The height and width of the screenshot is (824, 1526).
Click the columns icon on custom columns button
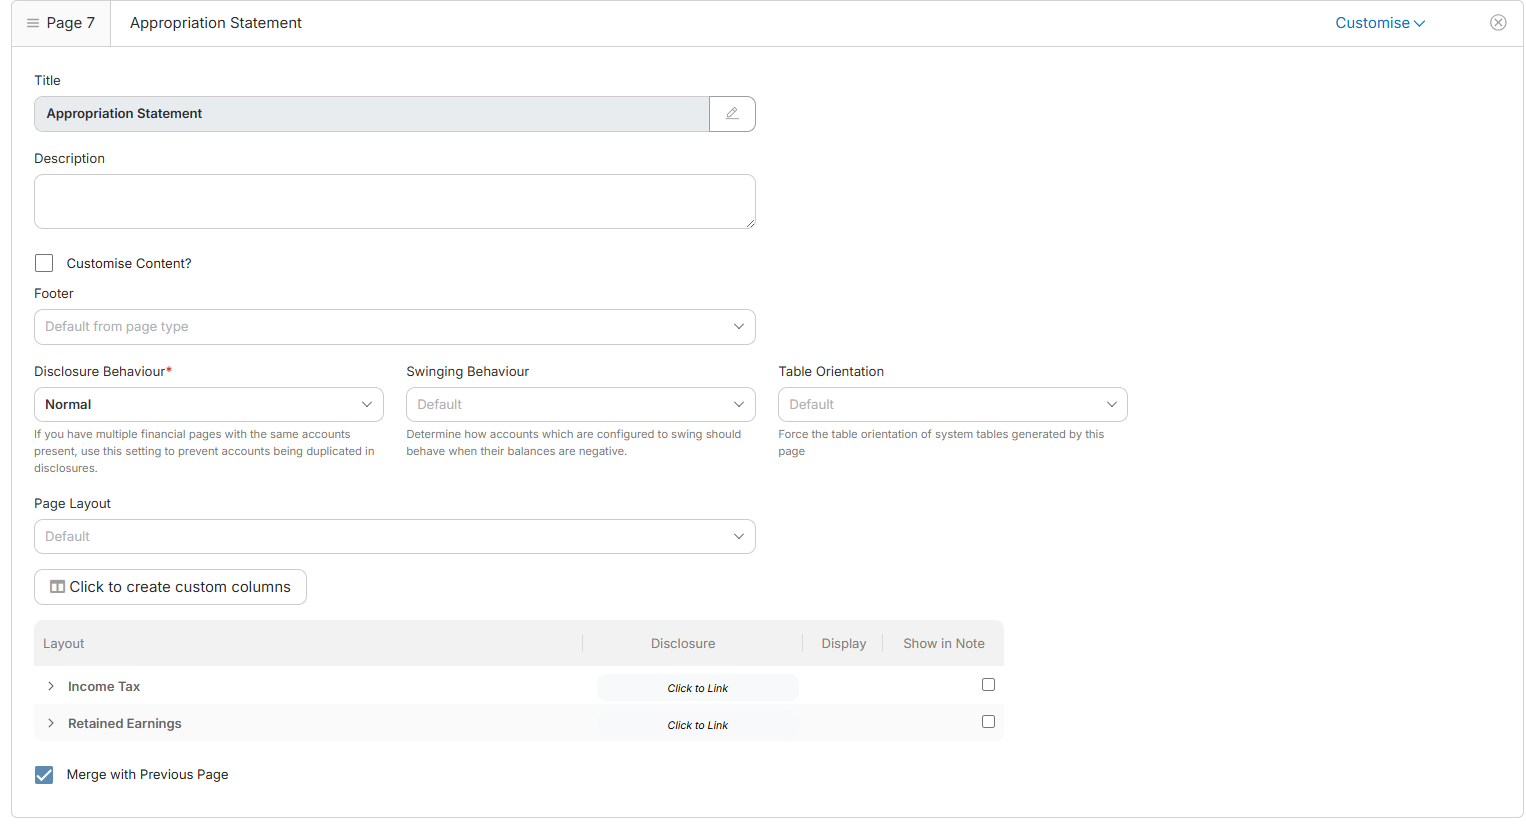click(x=58, y=587)
